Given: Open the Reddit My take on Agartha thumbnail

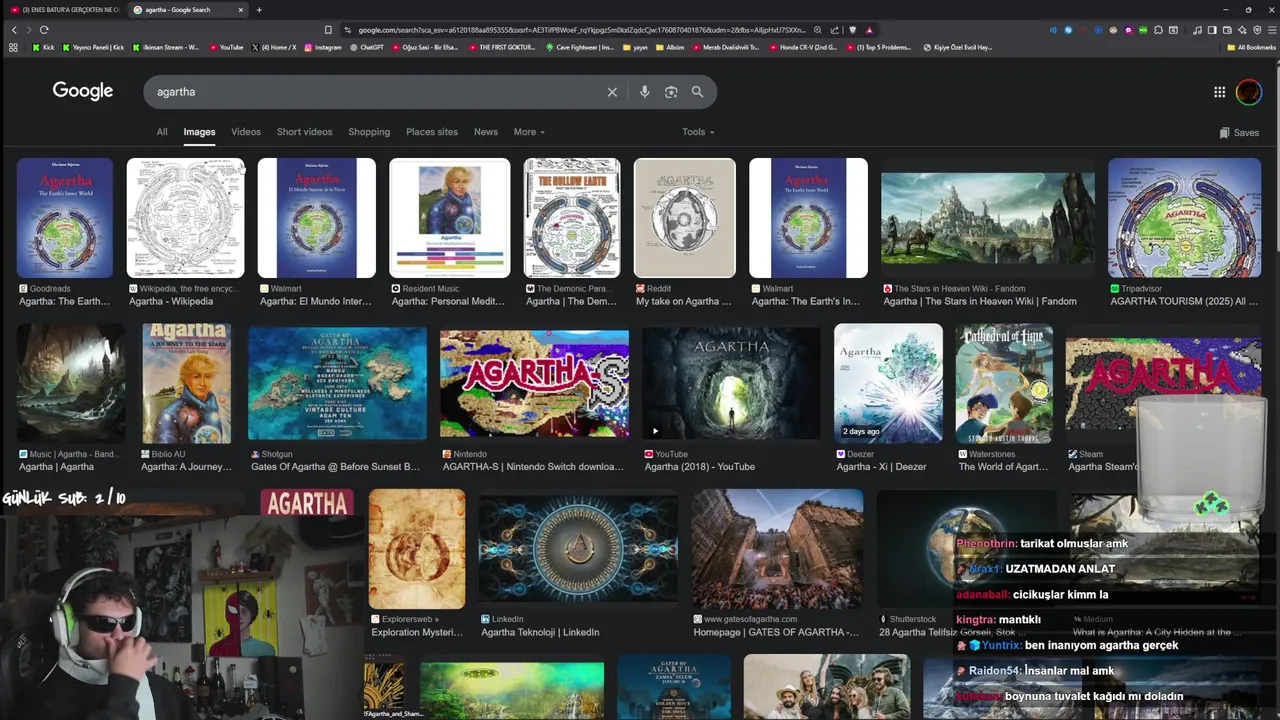Looking at the screenshot, I should (x=685, y=218).
